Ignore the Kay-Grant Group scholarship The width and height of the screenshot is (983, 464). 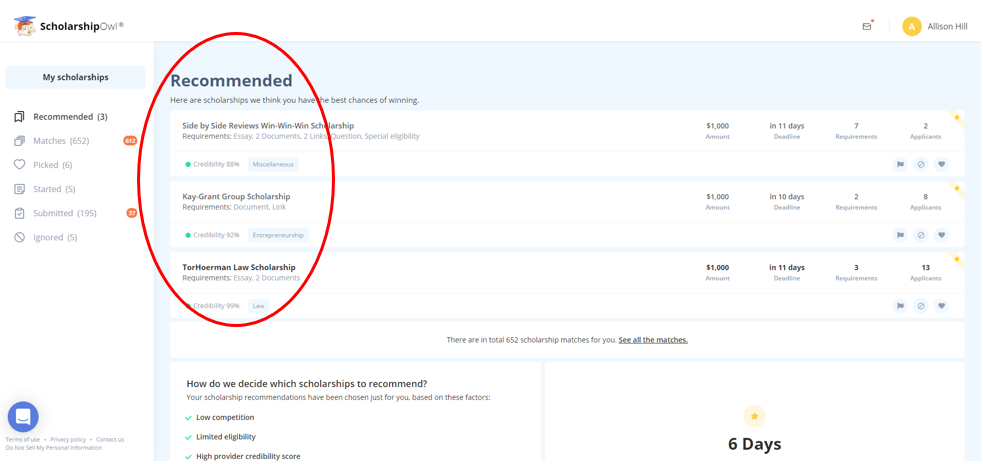(920, 235)
